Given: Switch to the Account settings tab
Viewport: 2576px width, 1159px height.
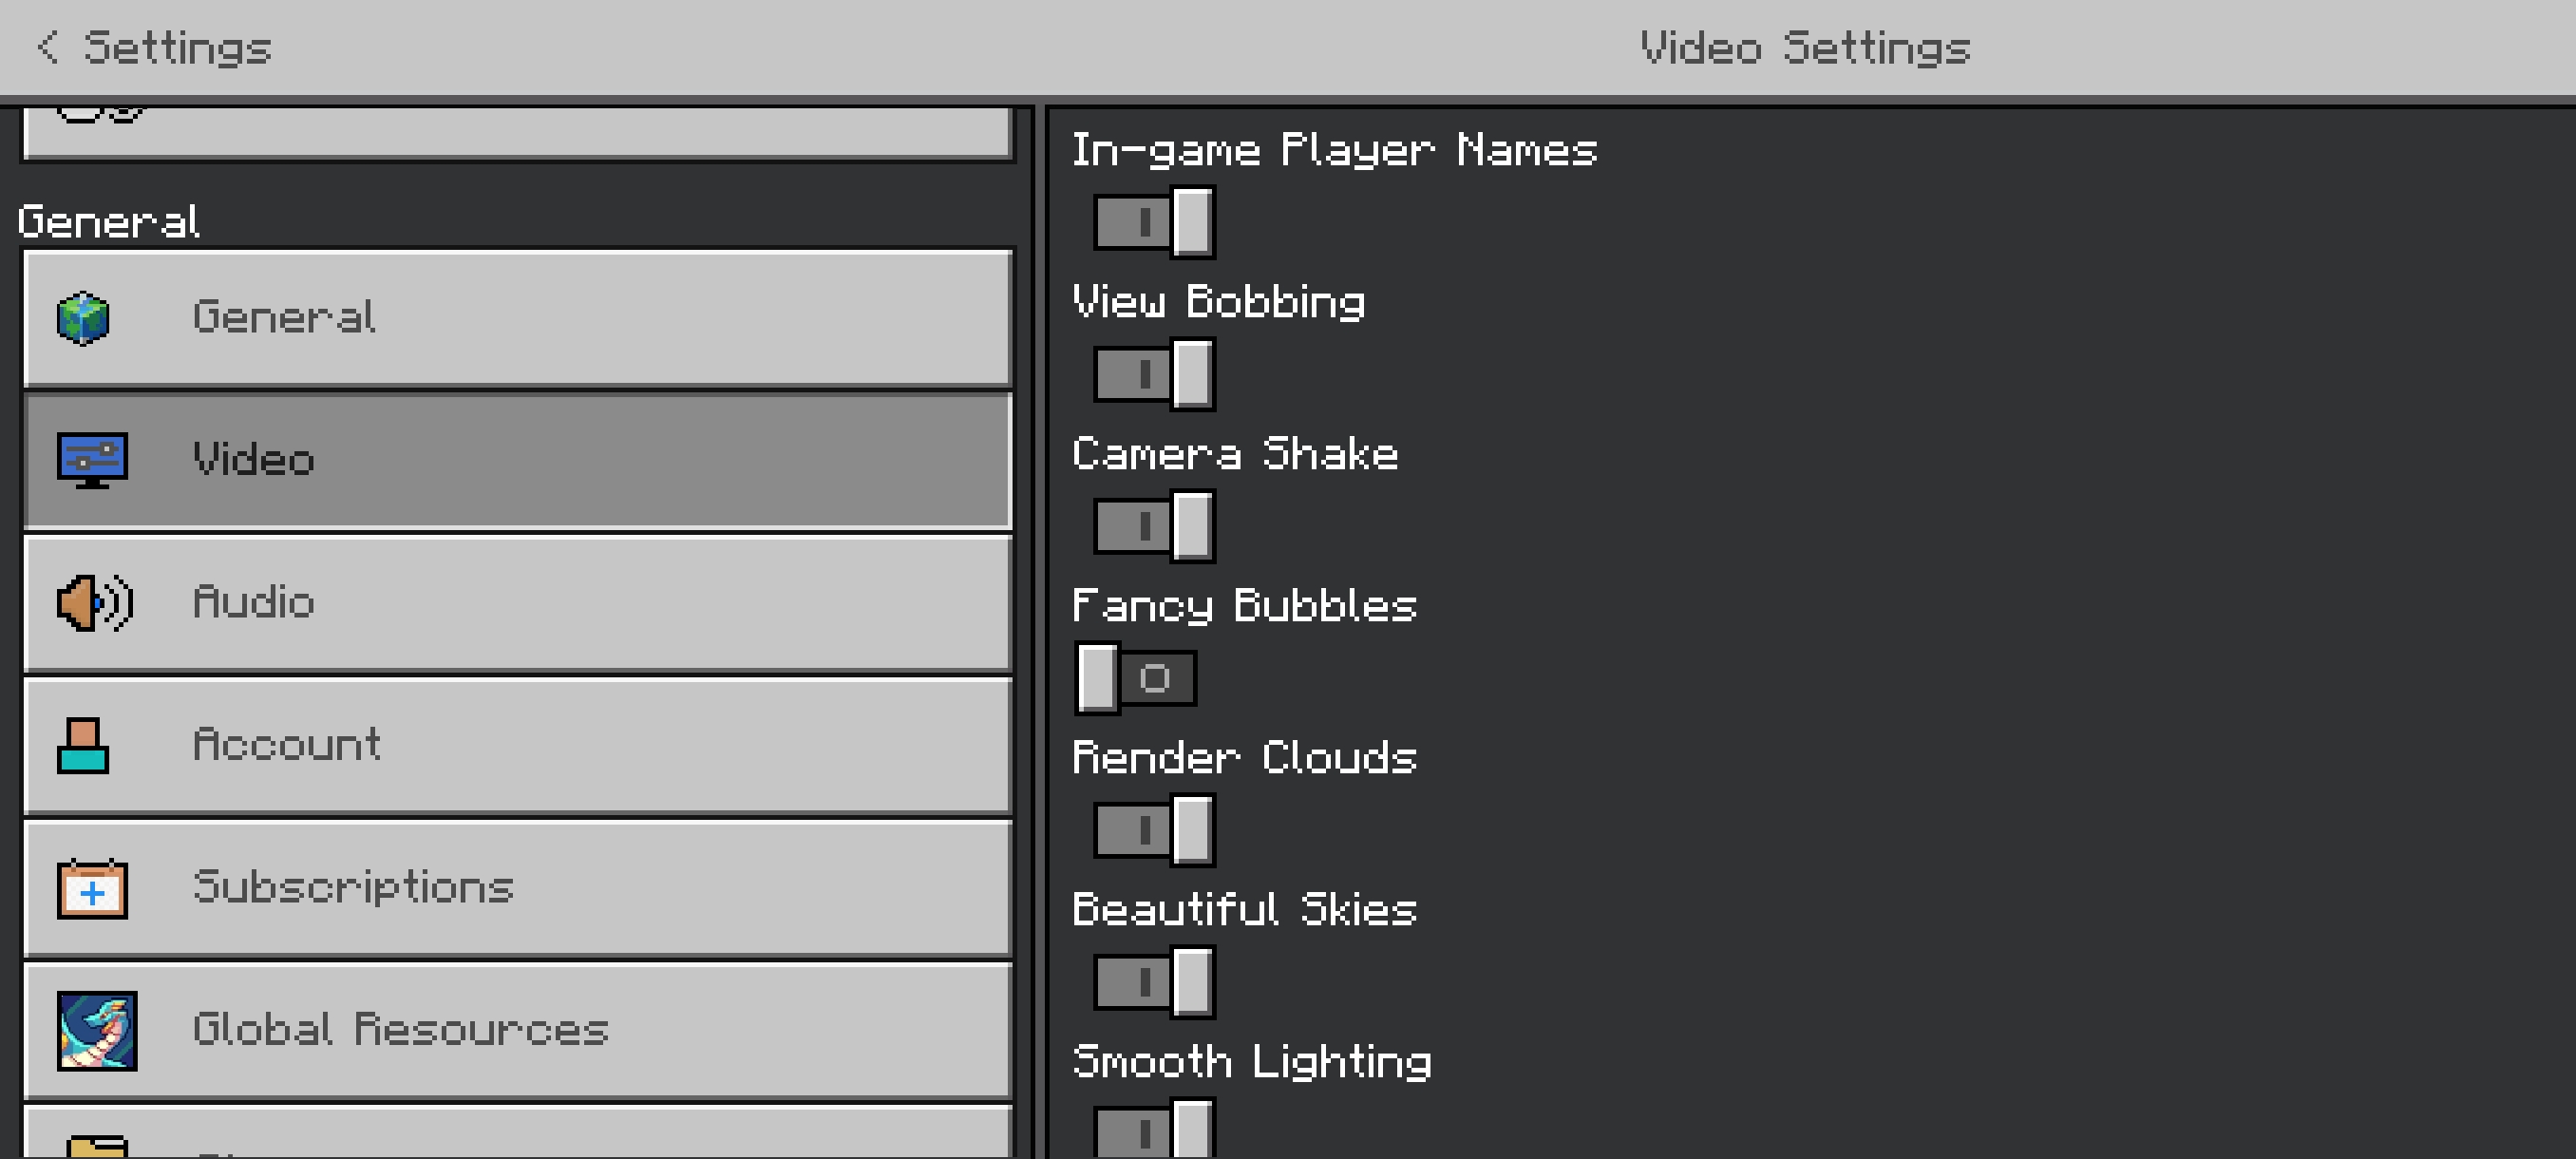Looking at the screenshot, I should click(x=518, y=746).
